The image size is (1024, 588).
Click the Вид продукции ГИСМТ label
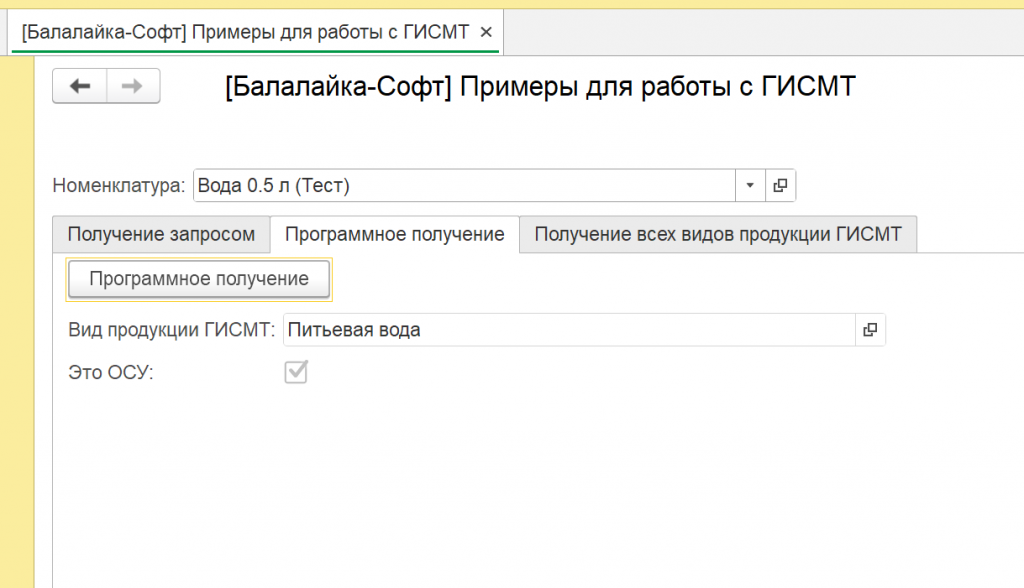pyautogui.click(x=172, y=330)
